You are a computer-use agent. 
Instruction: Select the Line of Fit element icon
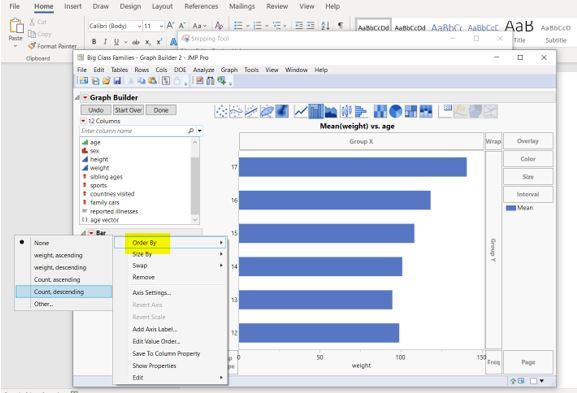tap(251, 111)
